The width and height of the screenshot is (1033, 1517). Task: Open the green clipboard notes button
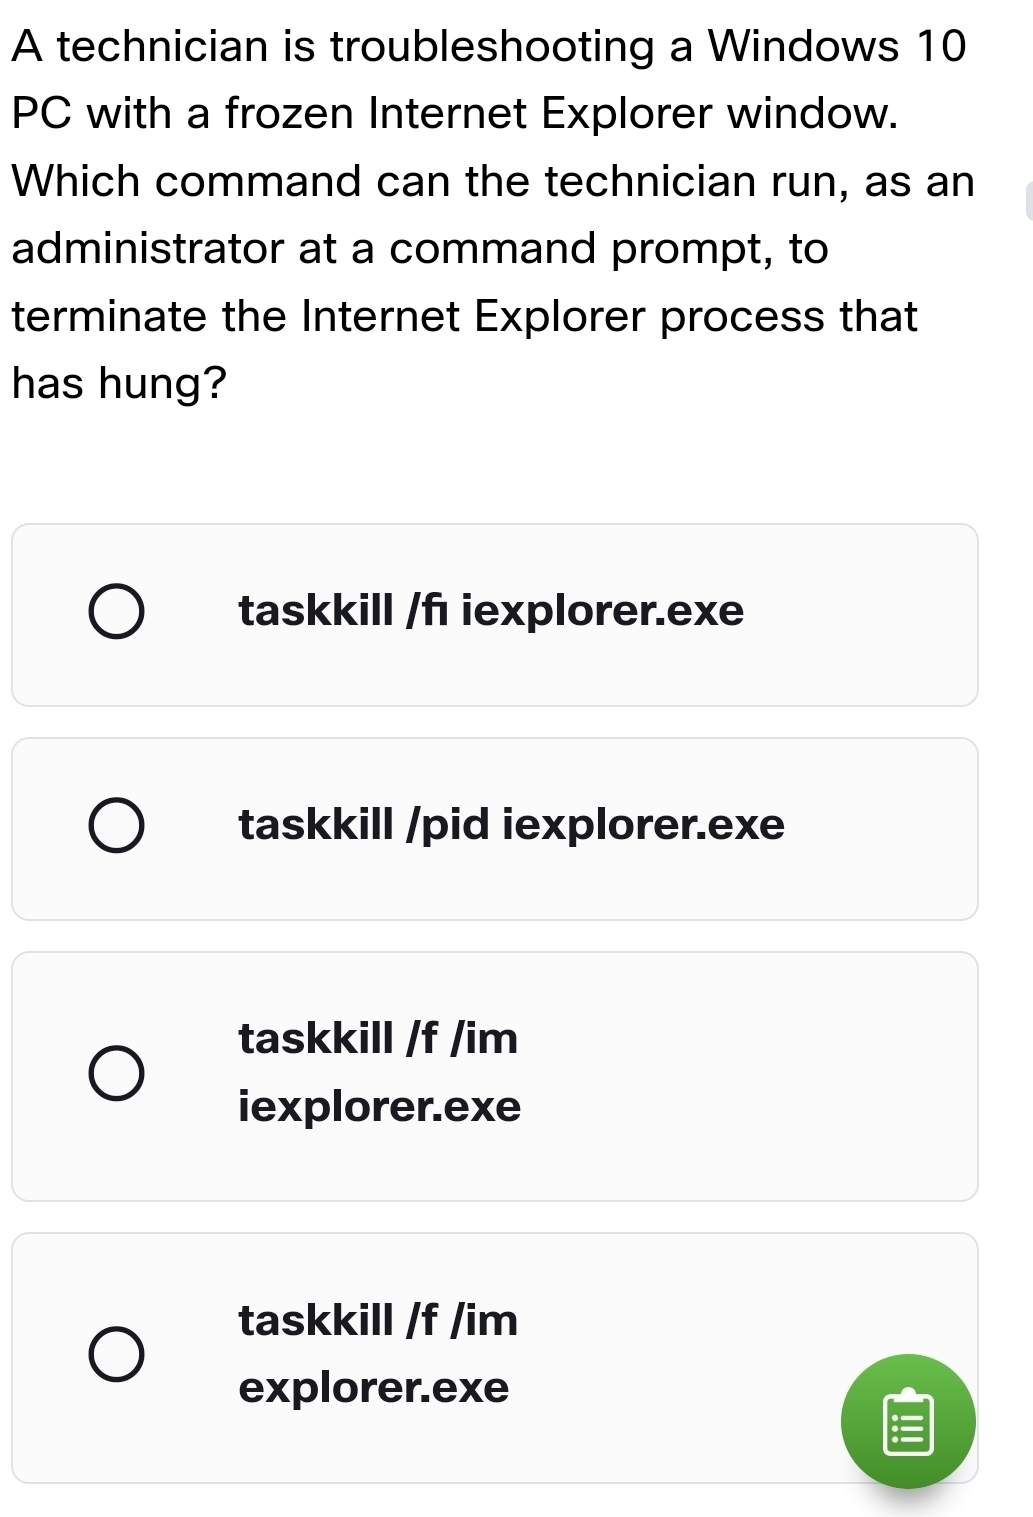[908, 1420]
